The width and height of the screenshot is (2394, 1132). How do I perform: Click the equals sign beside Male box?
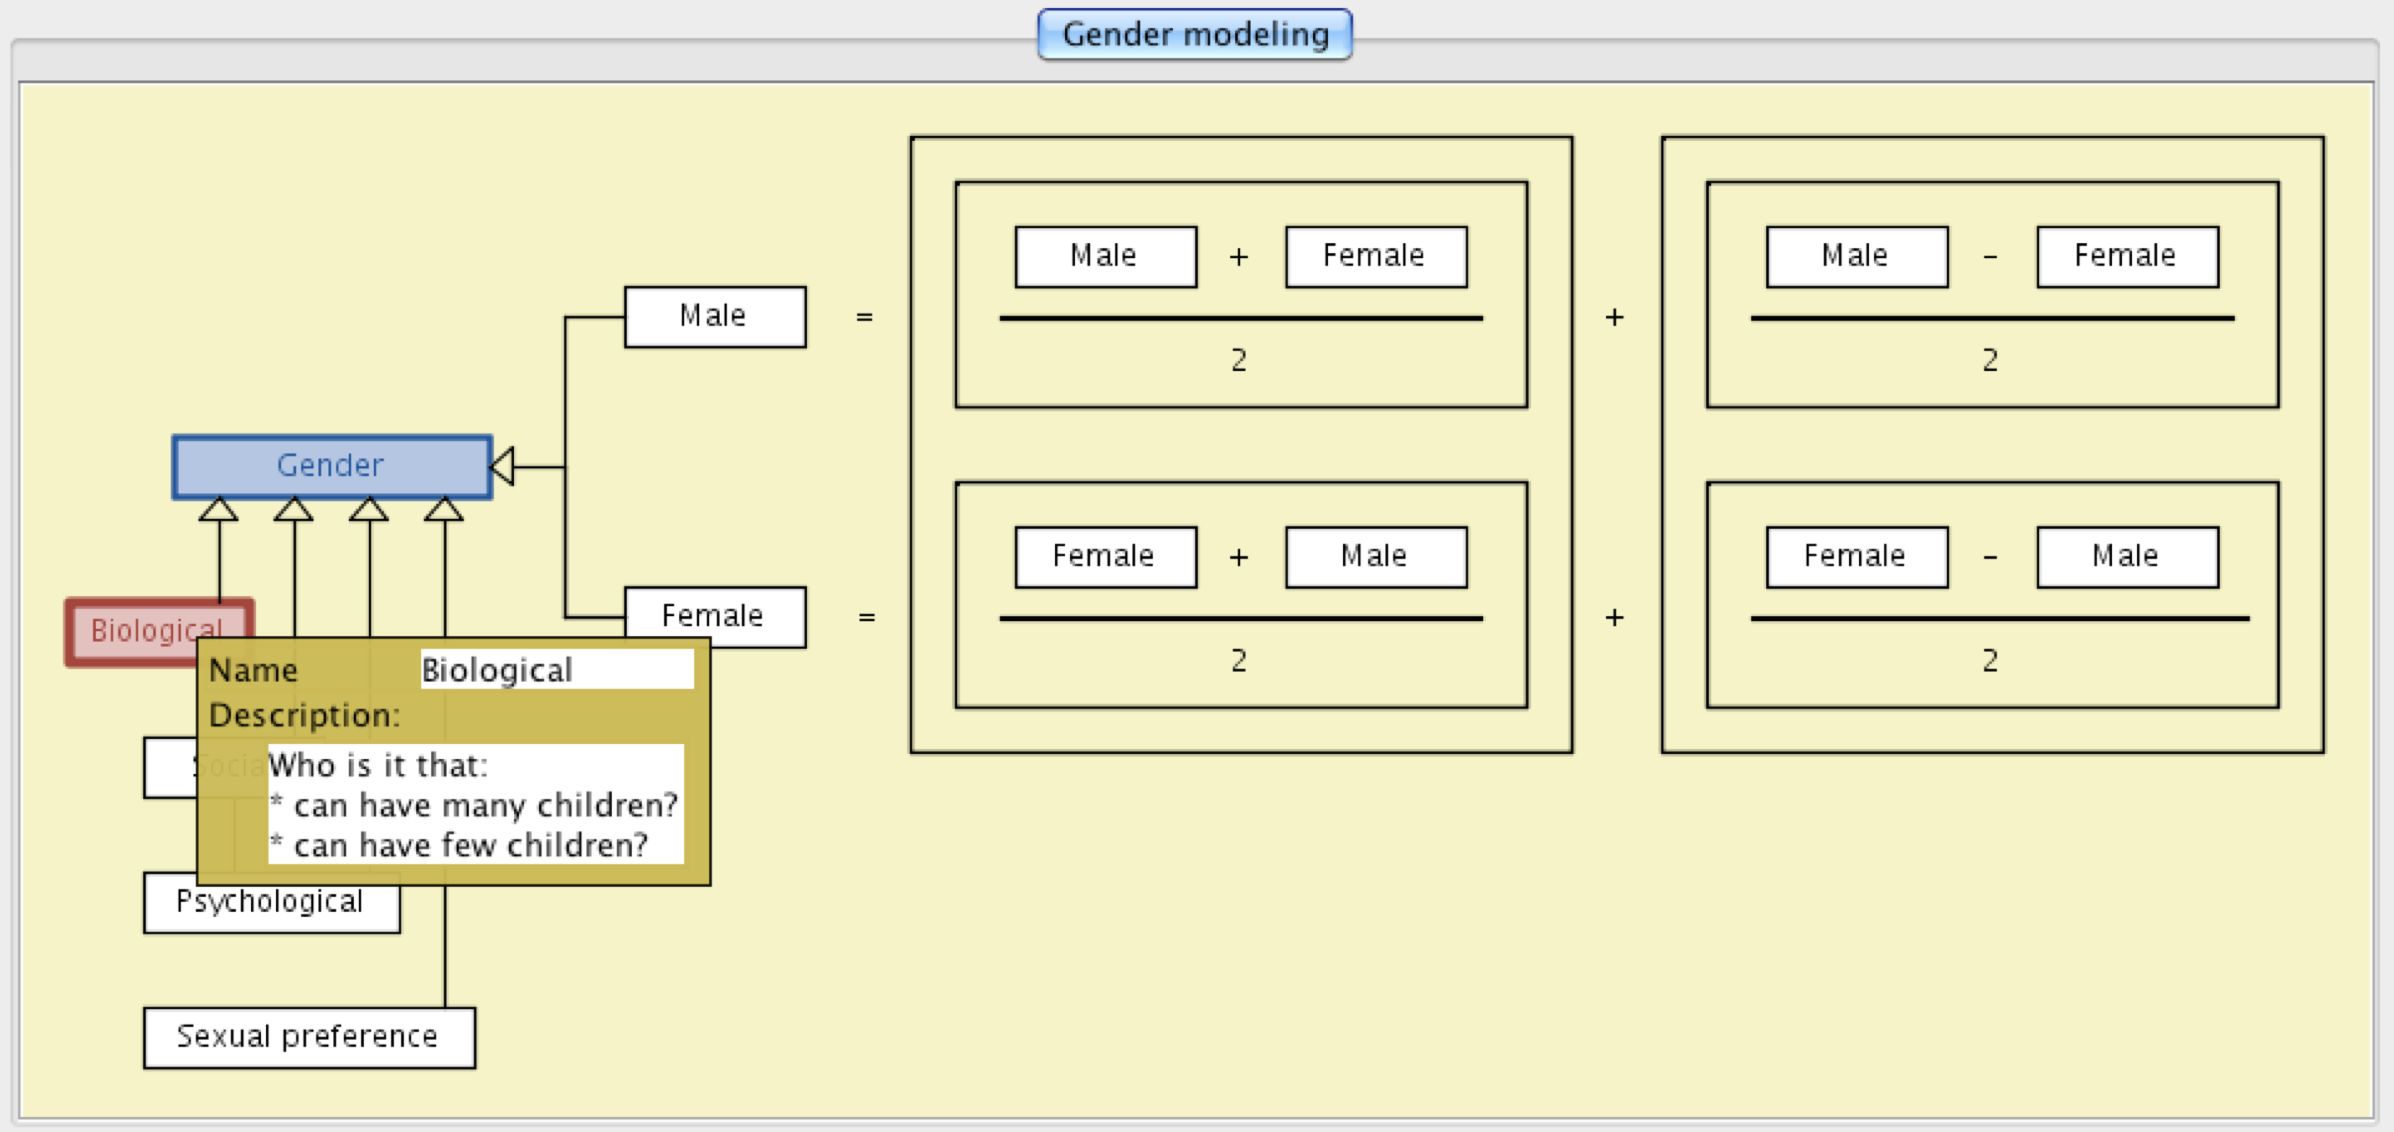(x=865, y=317)
